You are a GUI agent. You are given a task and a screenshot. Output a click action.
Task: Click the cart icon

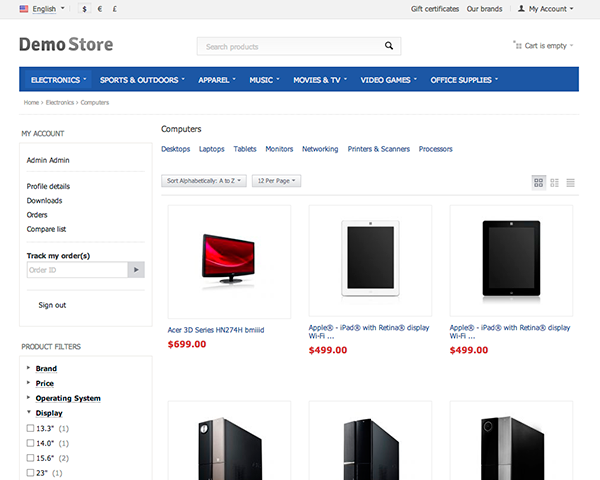[x=517, y=46]
